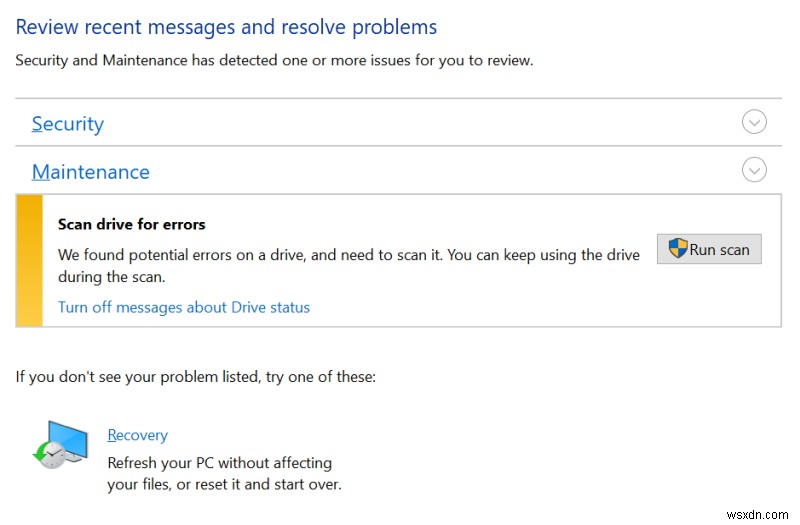
Task: Expand the Security section chevron
Action: click(x=754, y=122)
